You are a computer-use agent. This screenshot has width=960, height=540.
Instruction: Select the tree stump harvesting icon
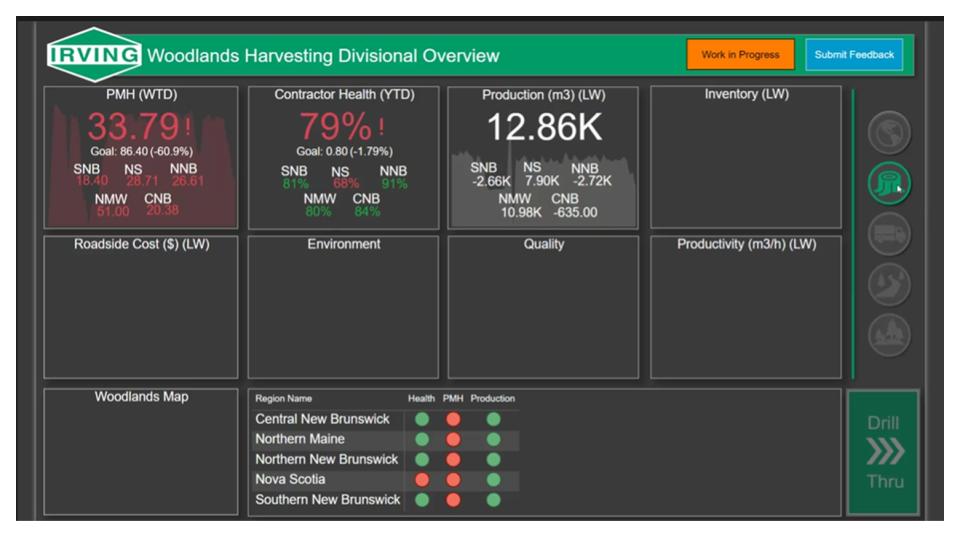(889, 183)
